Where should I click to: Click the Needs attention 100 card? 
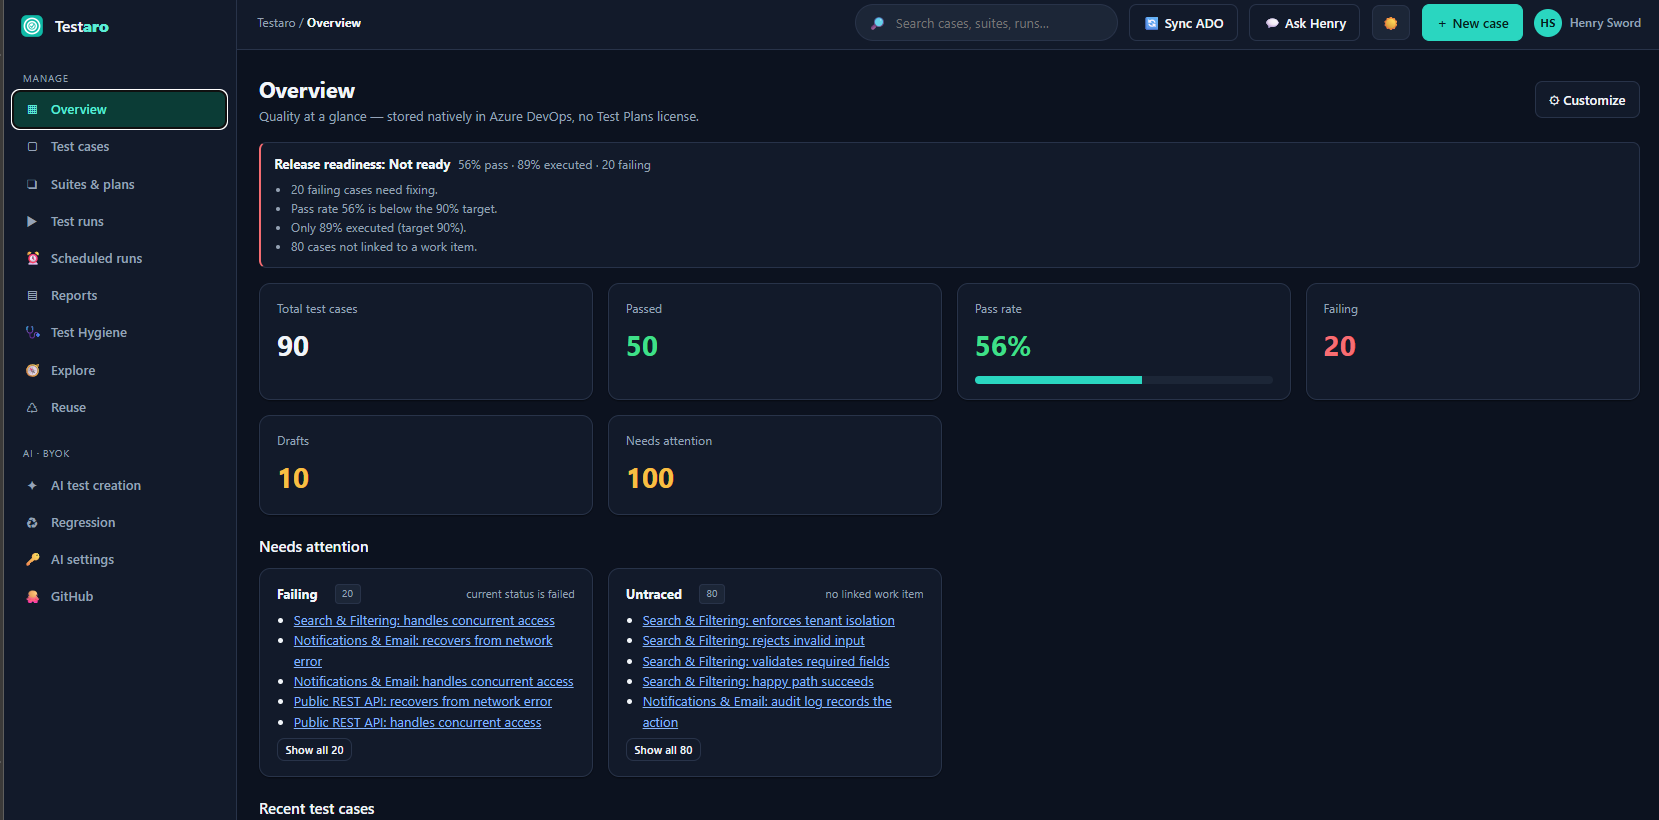click(775, 465)
